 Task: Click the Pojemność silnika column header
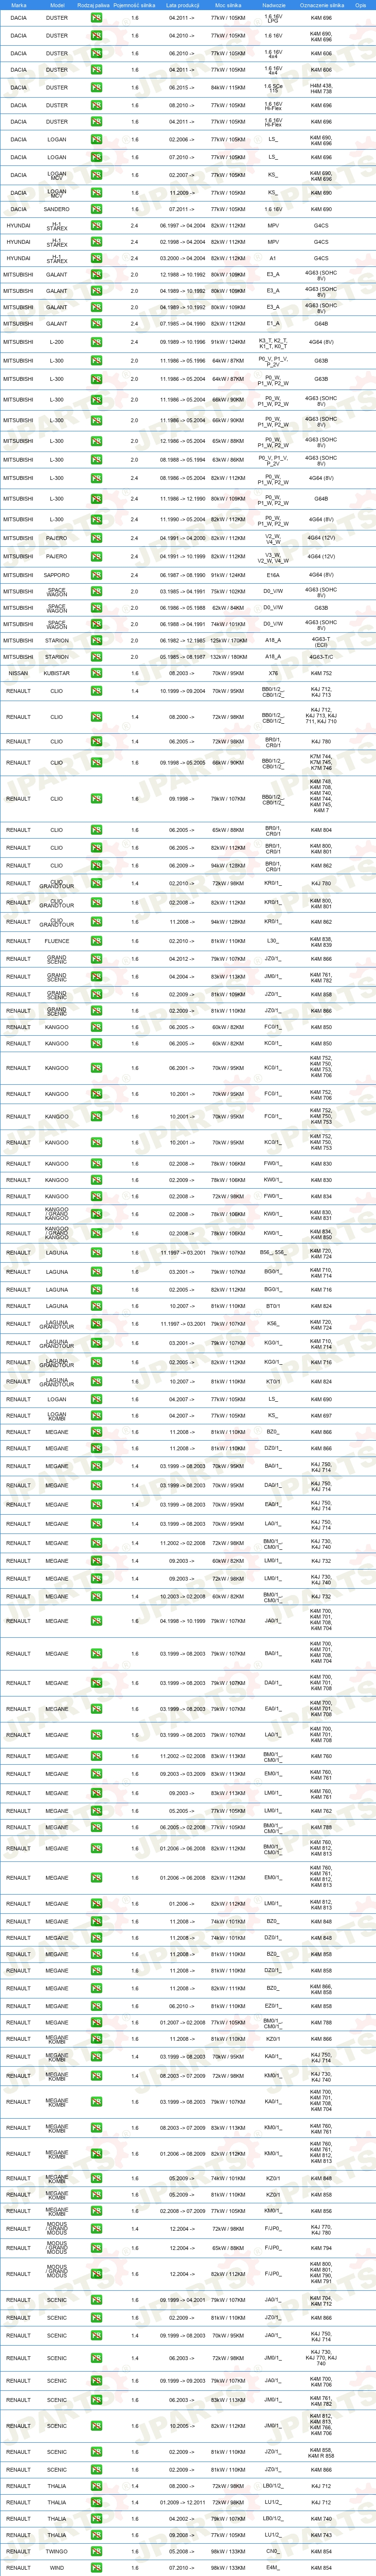134,5
